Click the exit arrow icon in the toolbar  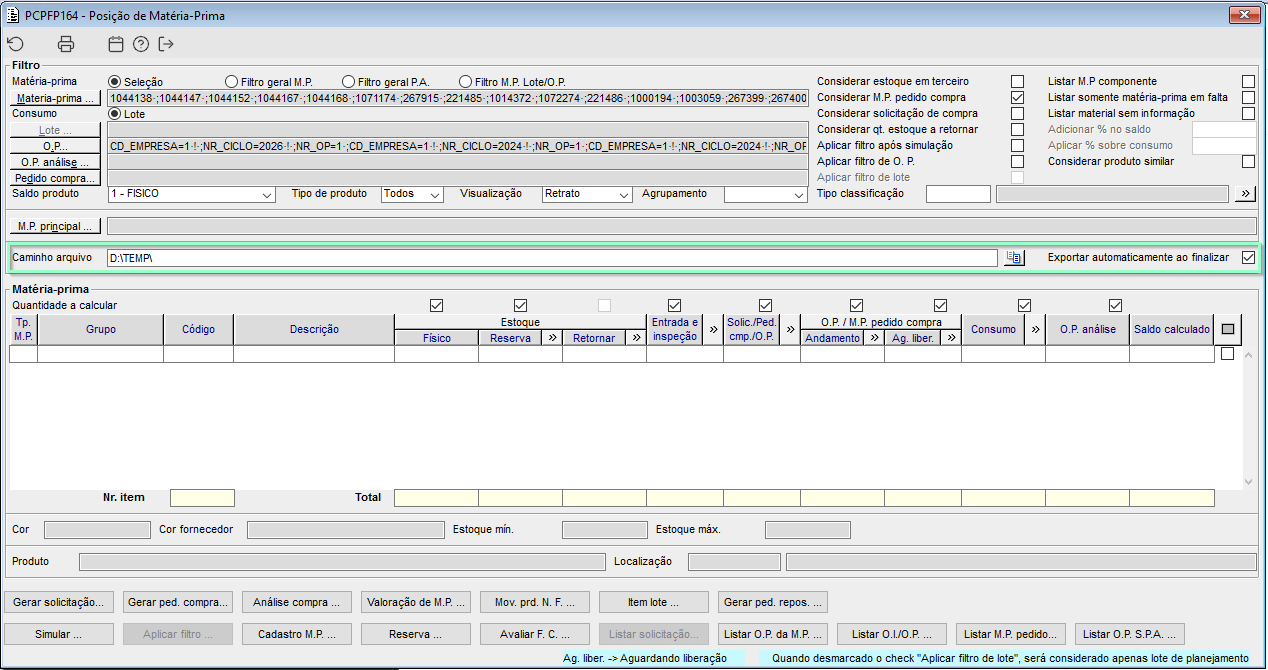(166, 44)
